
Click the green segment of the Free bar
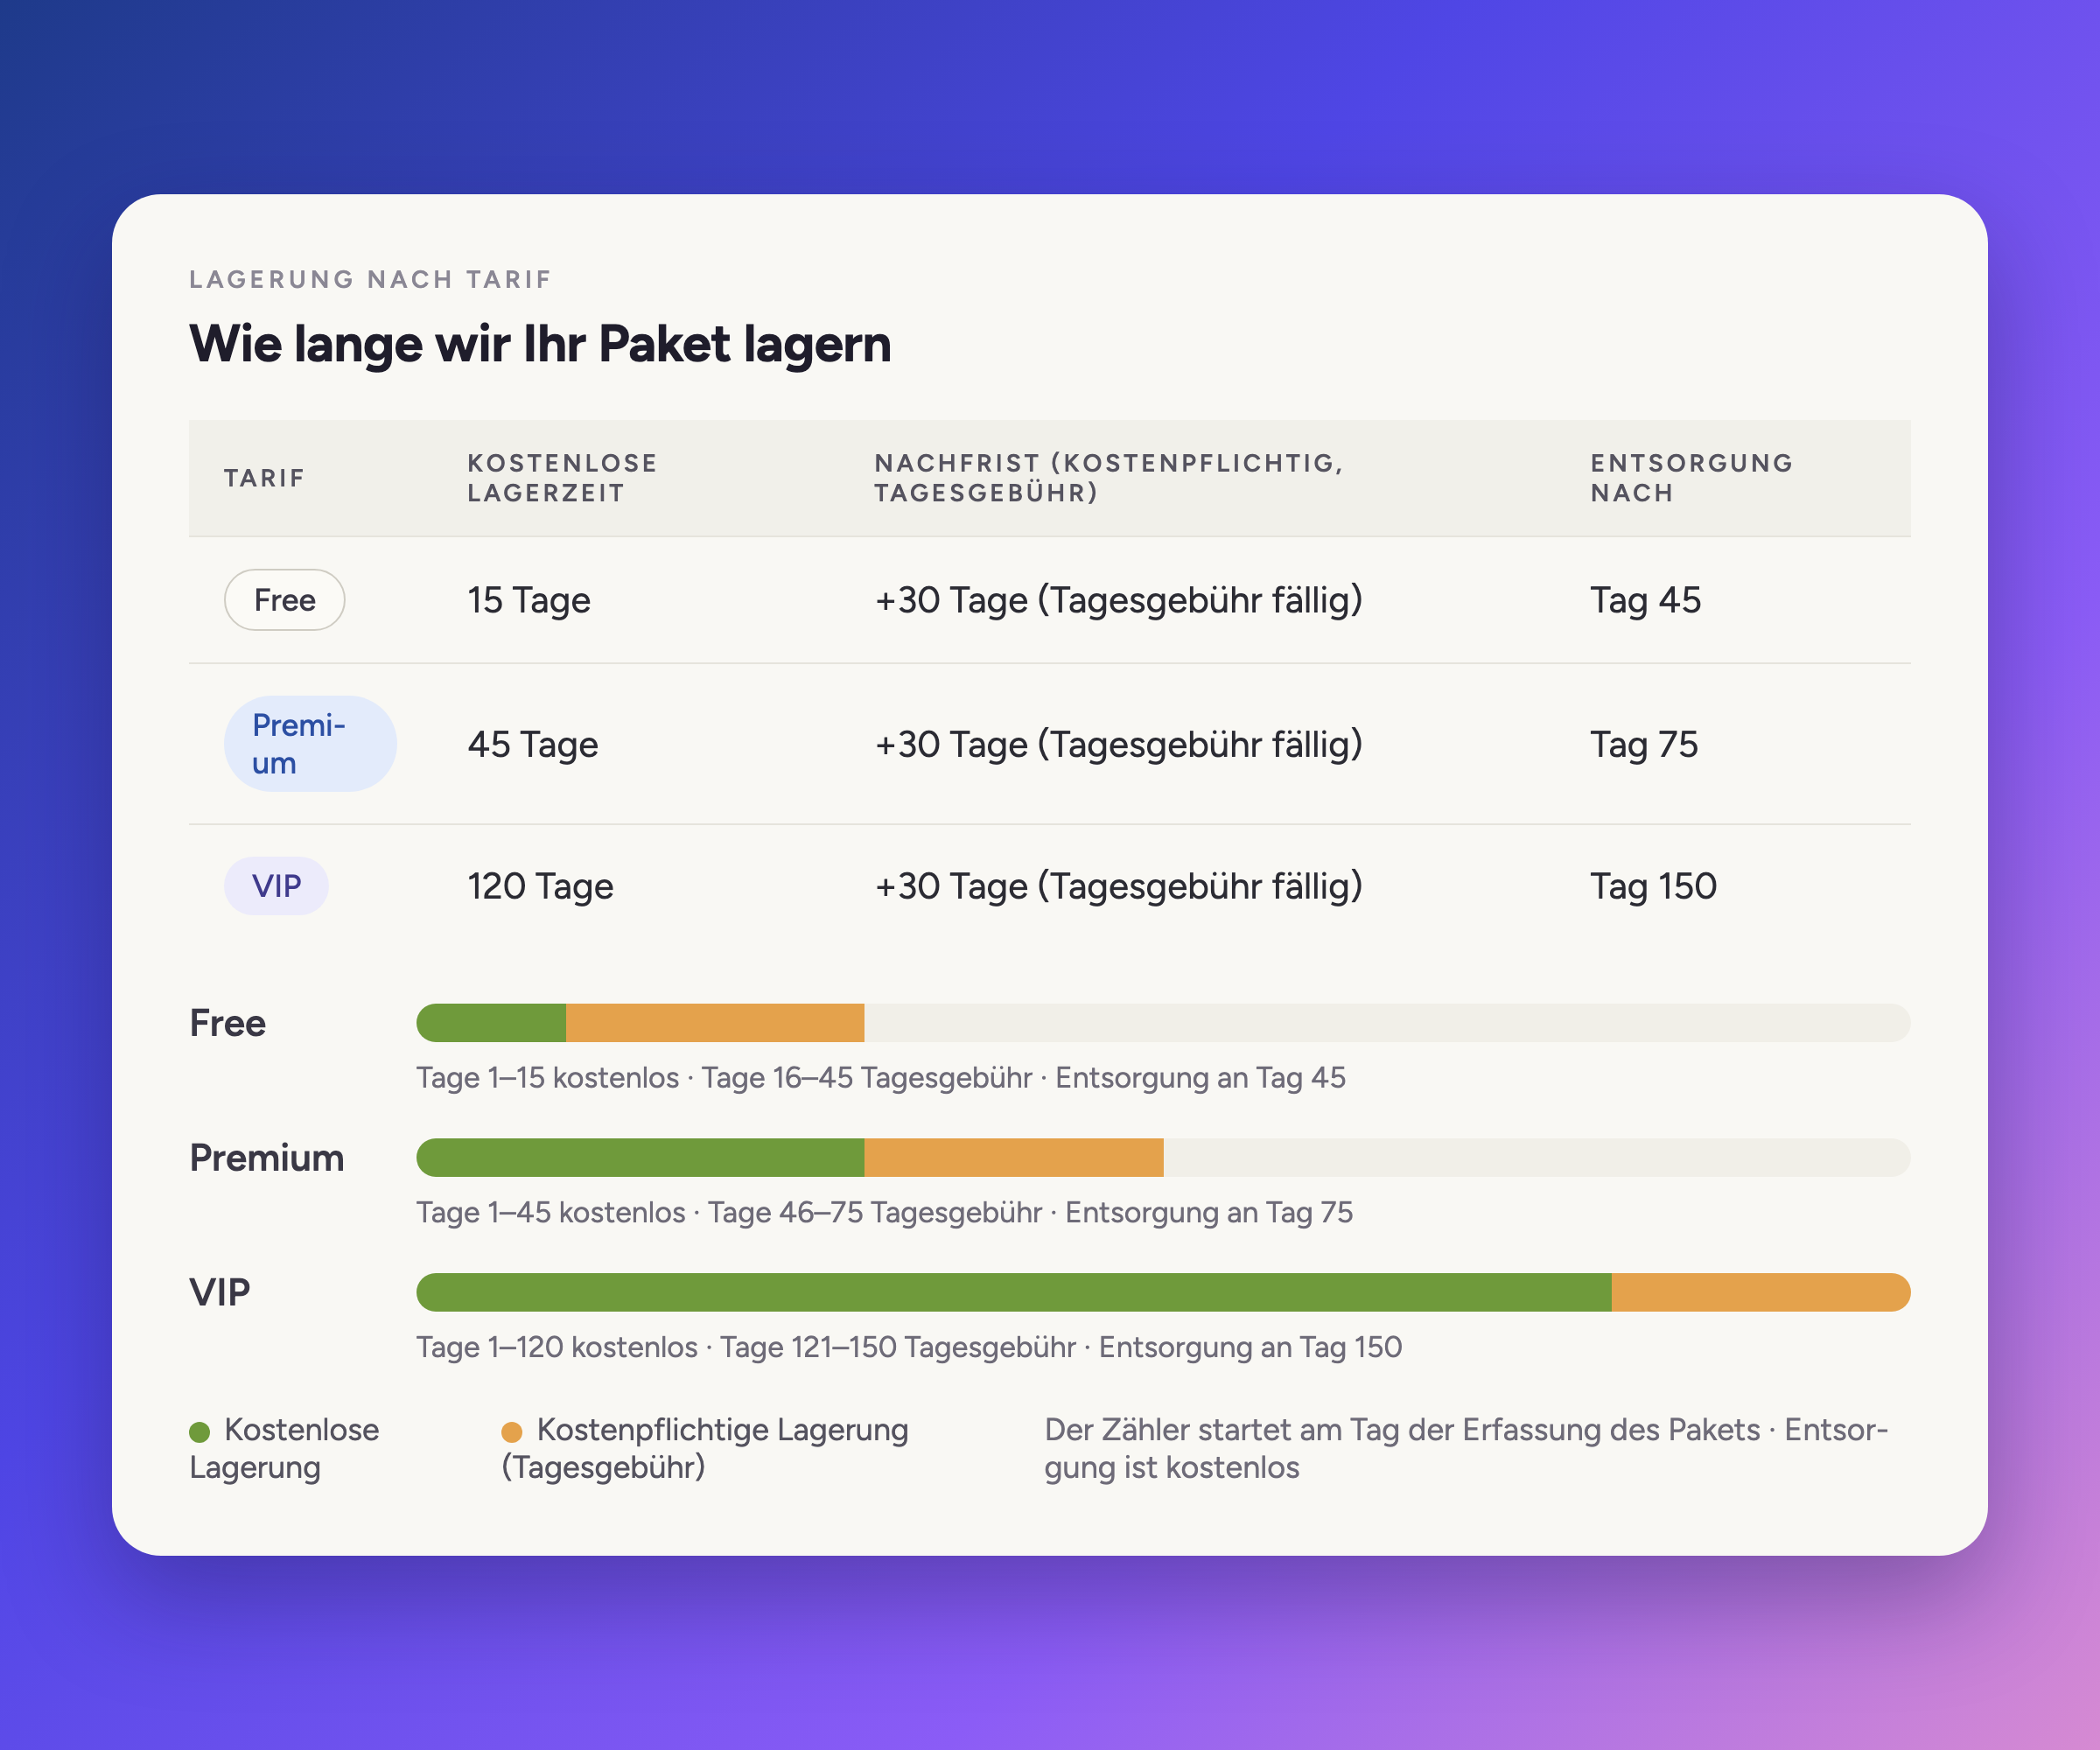click(491, 1023)
